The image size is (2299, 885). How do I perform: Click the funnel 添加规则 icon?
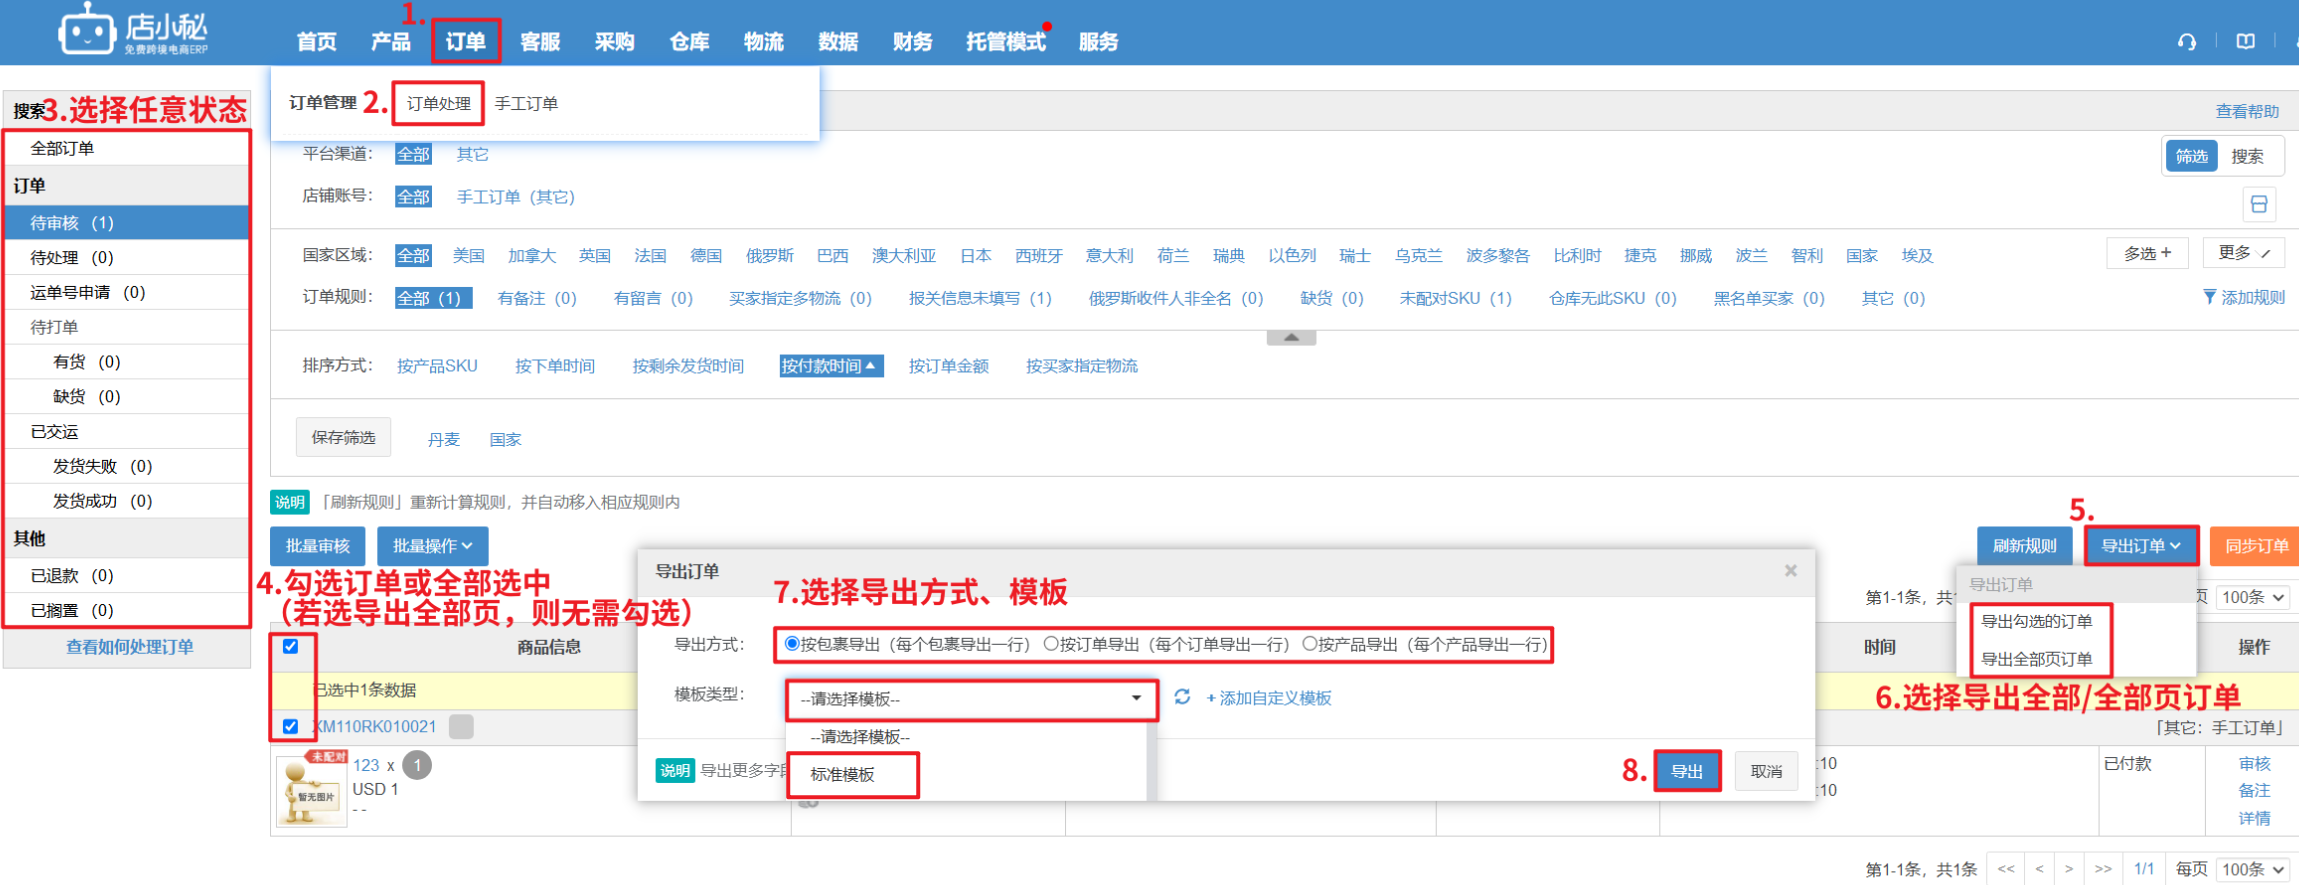[x=2209, y=297]
